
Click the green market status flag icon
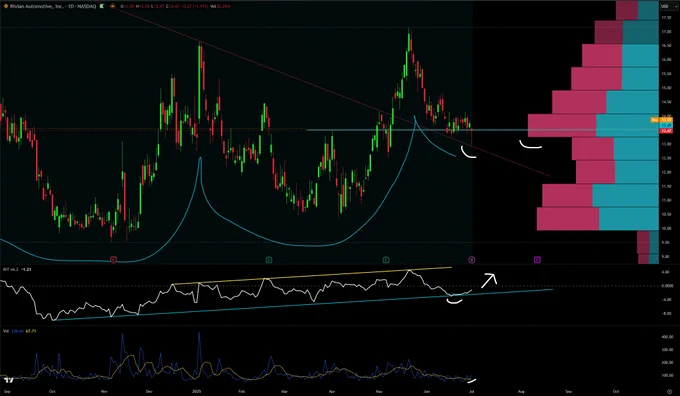tap(101, 7)
